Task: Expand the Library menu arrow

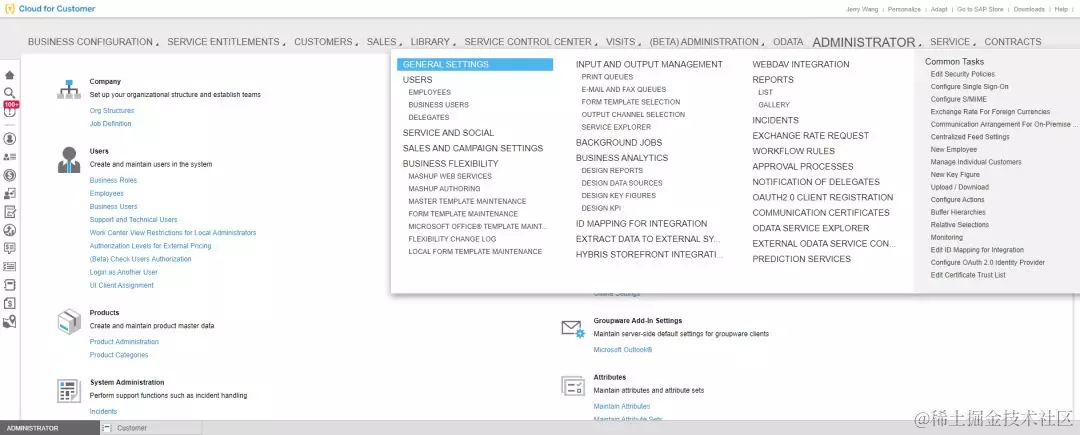Action: click(x=454, y=45)
